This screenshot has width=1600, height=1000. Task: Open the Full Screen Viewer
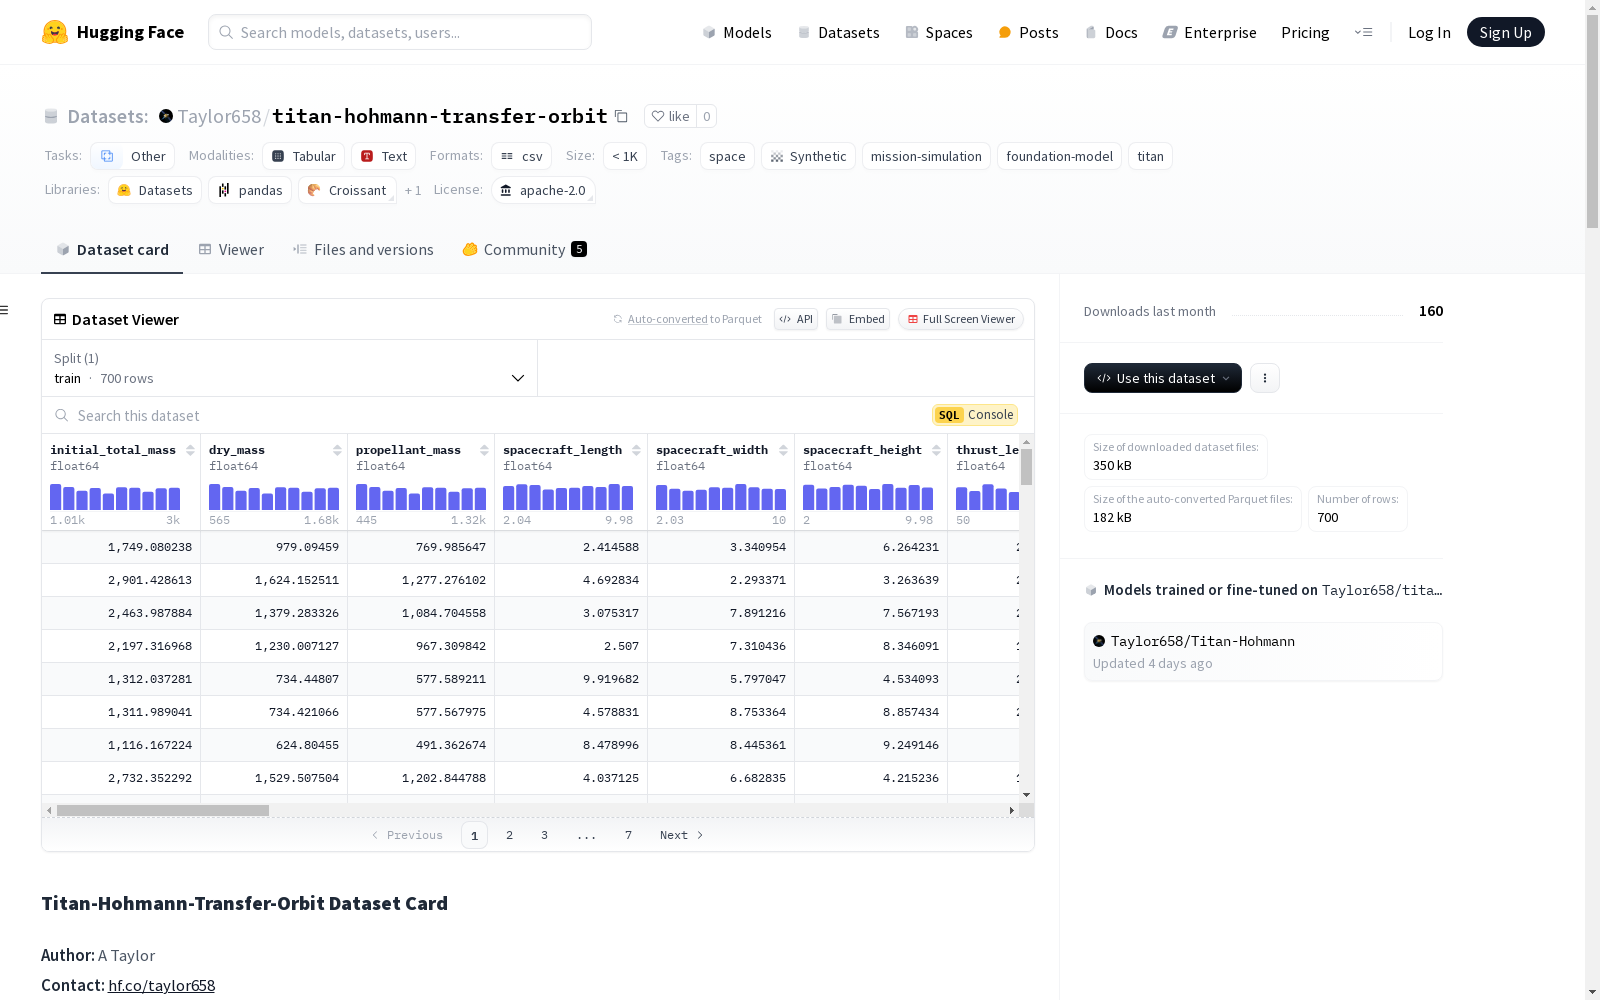click(960, 319)
